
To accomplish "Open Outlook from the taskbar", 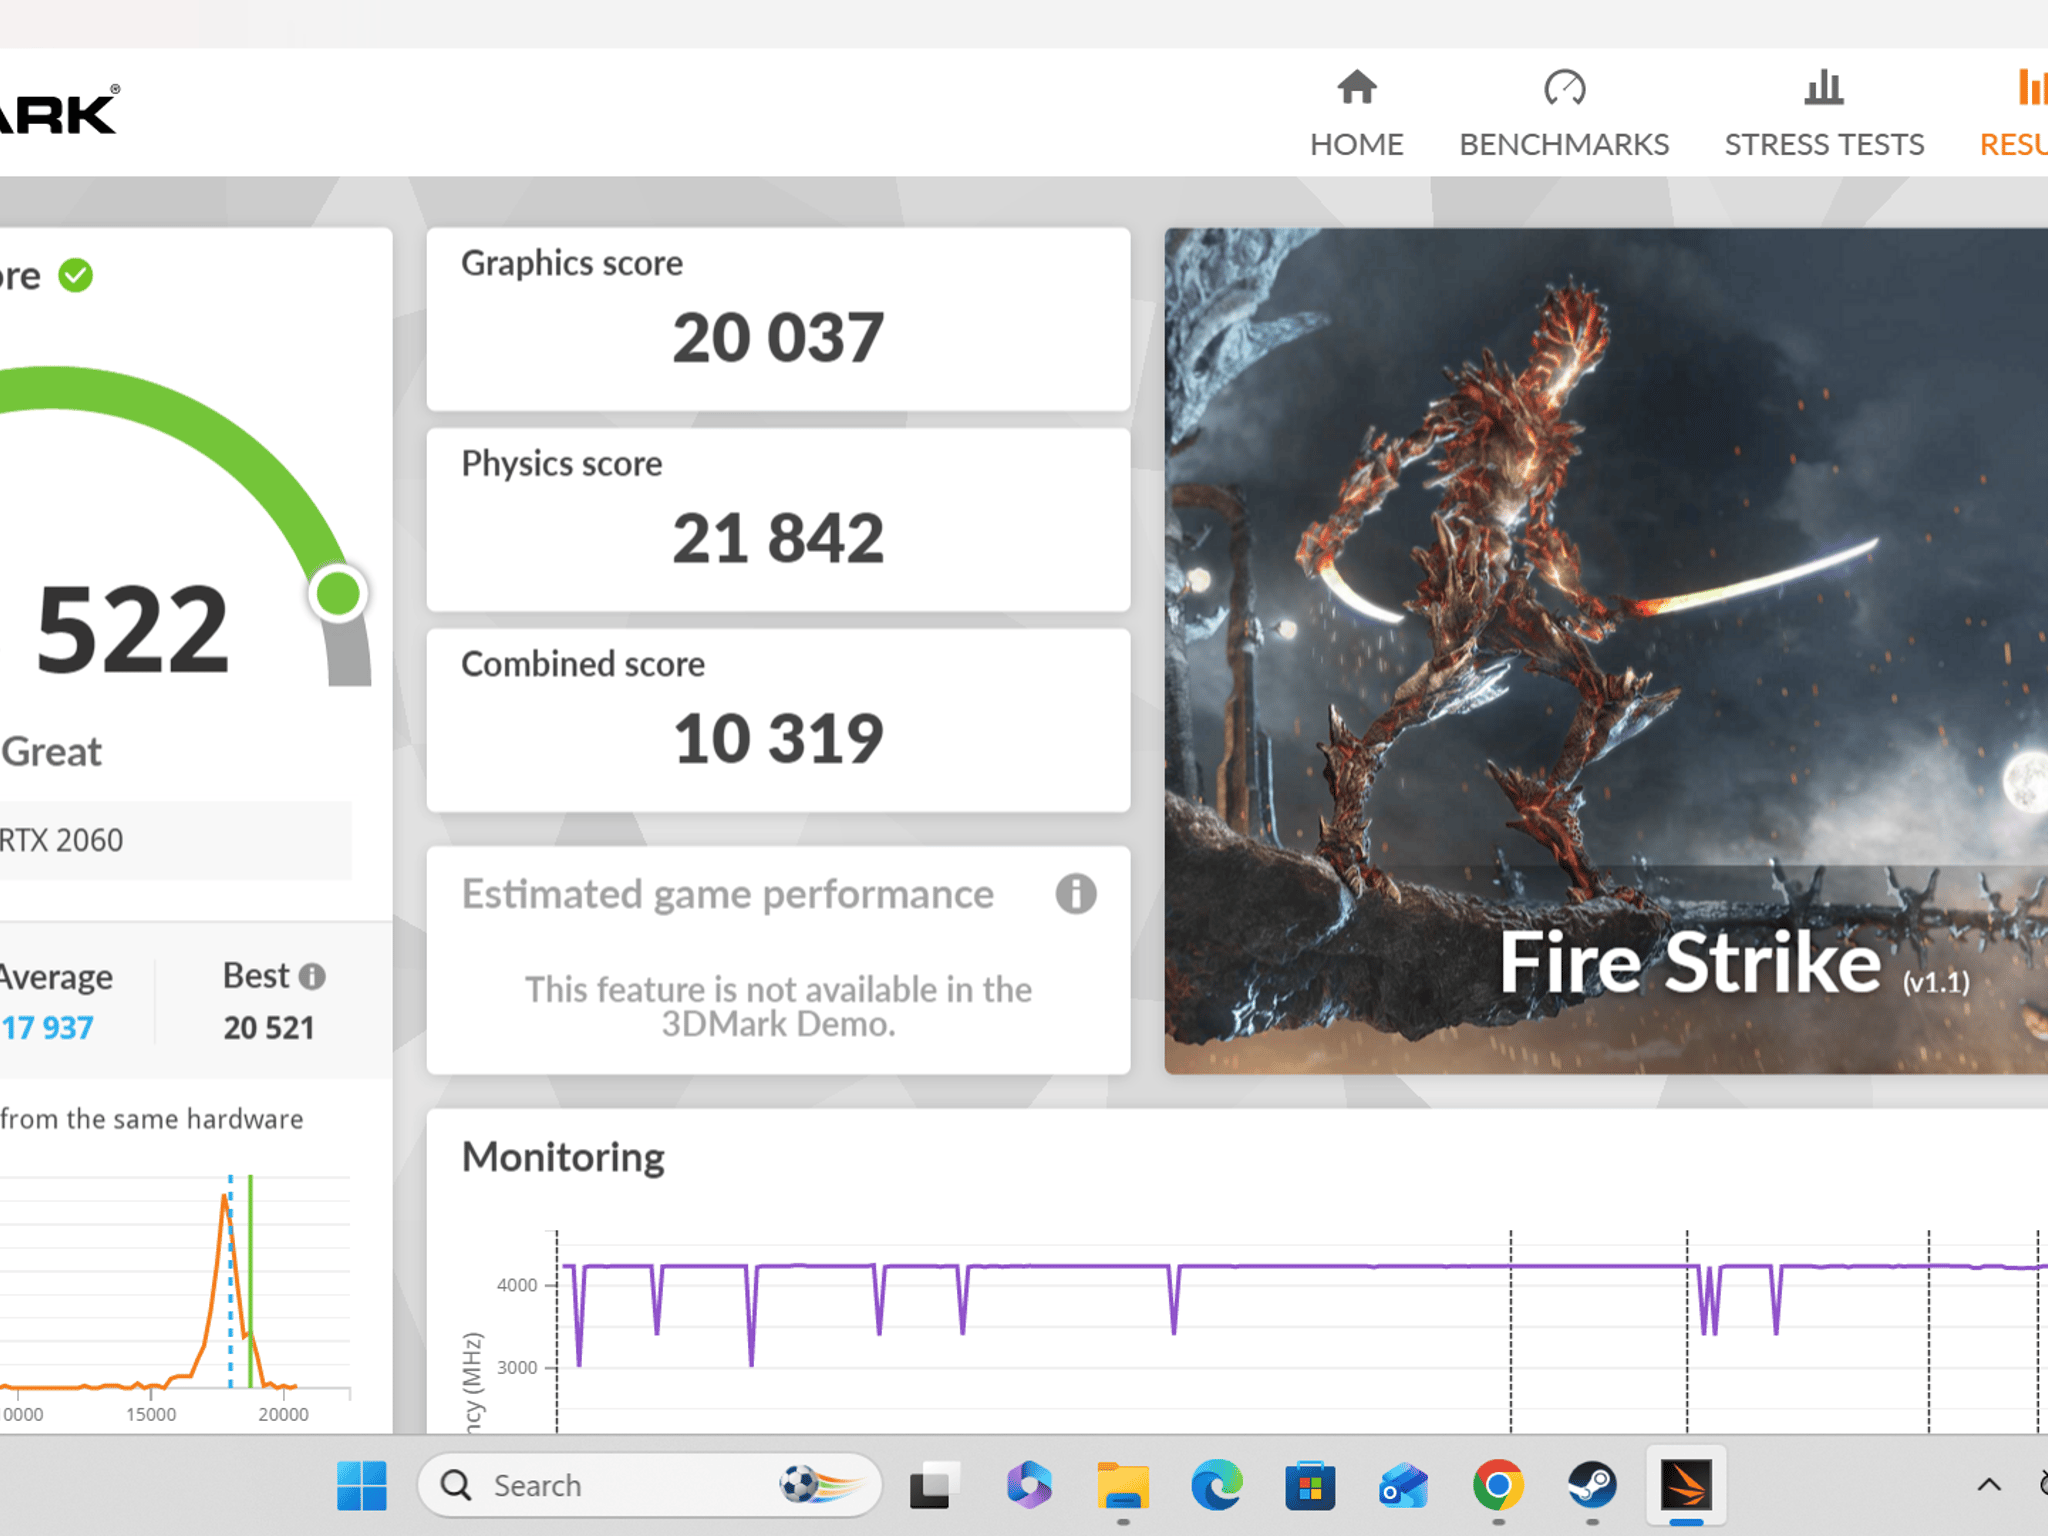I will coord(1403,1485).
